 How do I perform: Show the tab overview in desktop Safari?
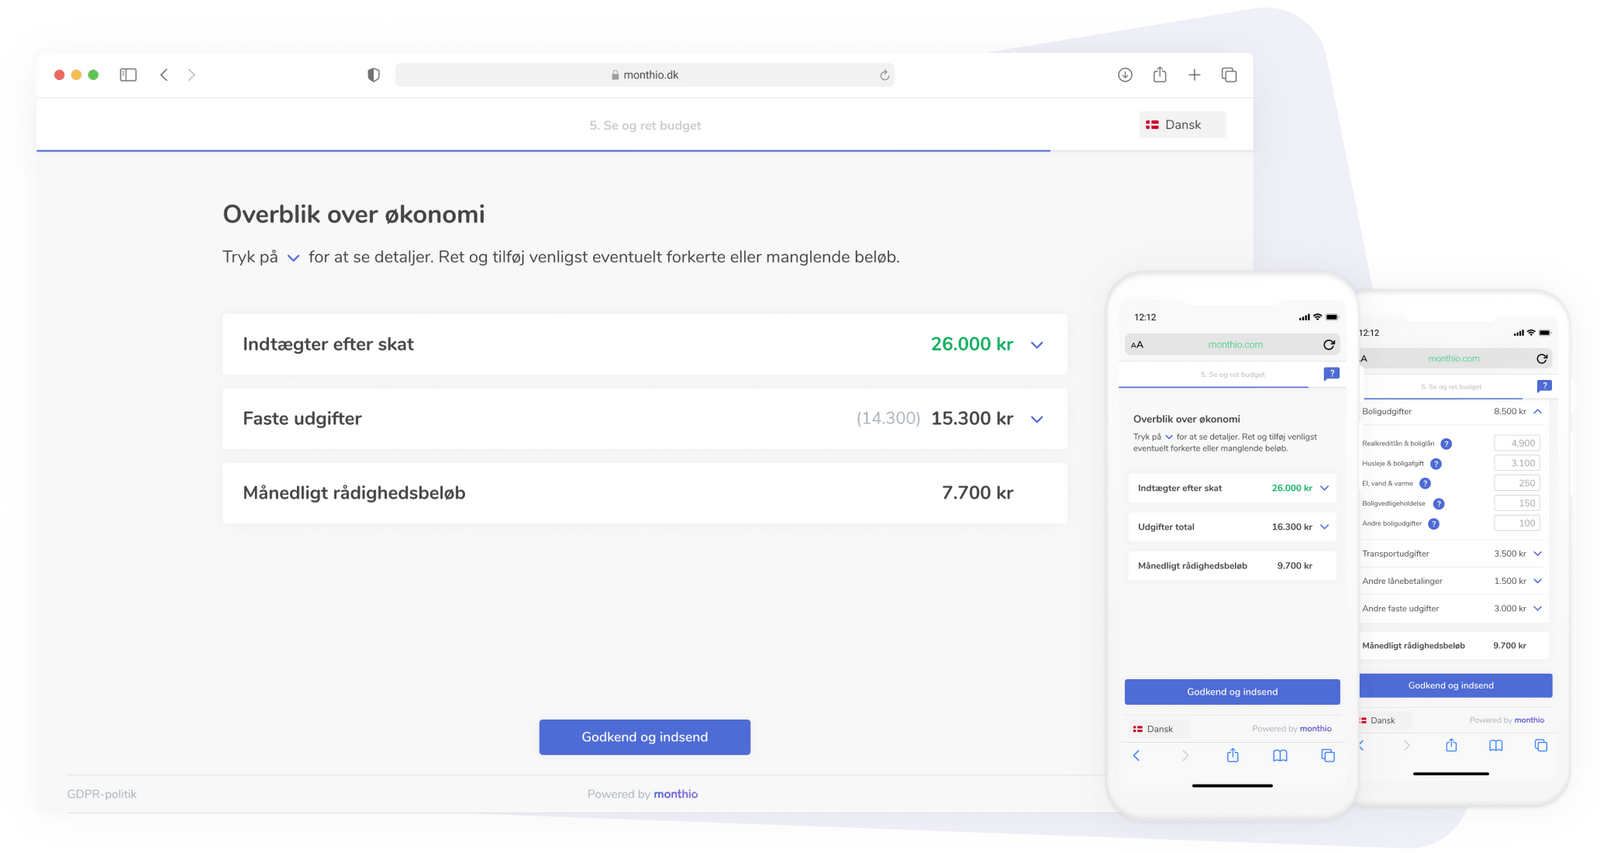1229,75
